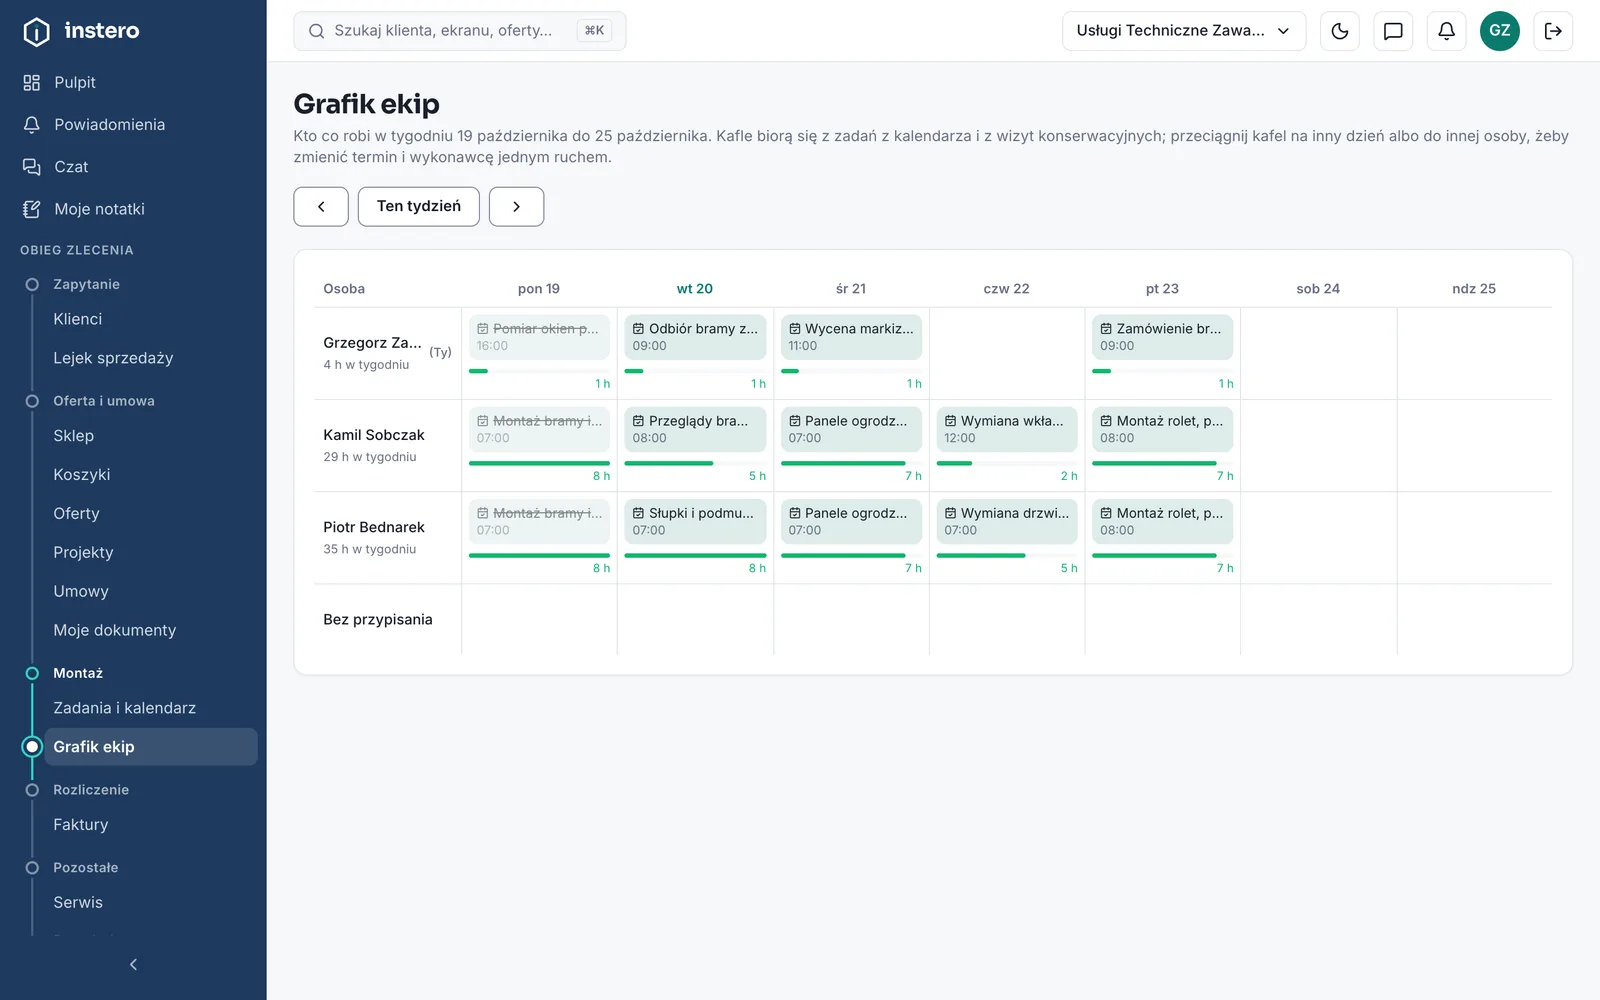
Task: Open Odbiór bramy task tile on Tuesday
Action: tap(695, 337)
